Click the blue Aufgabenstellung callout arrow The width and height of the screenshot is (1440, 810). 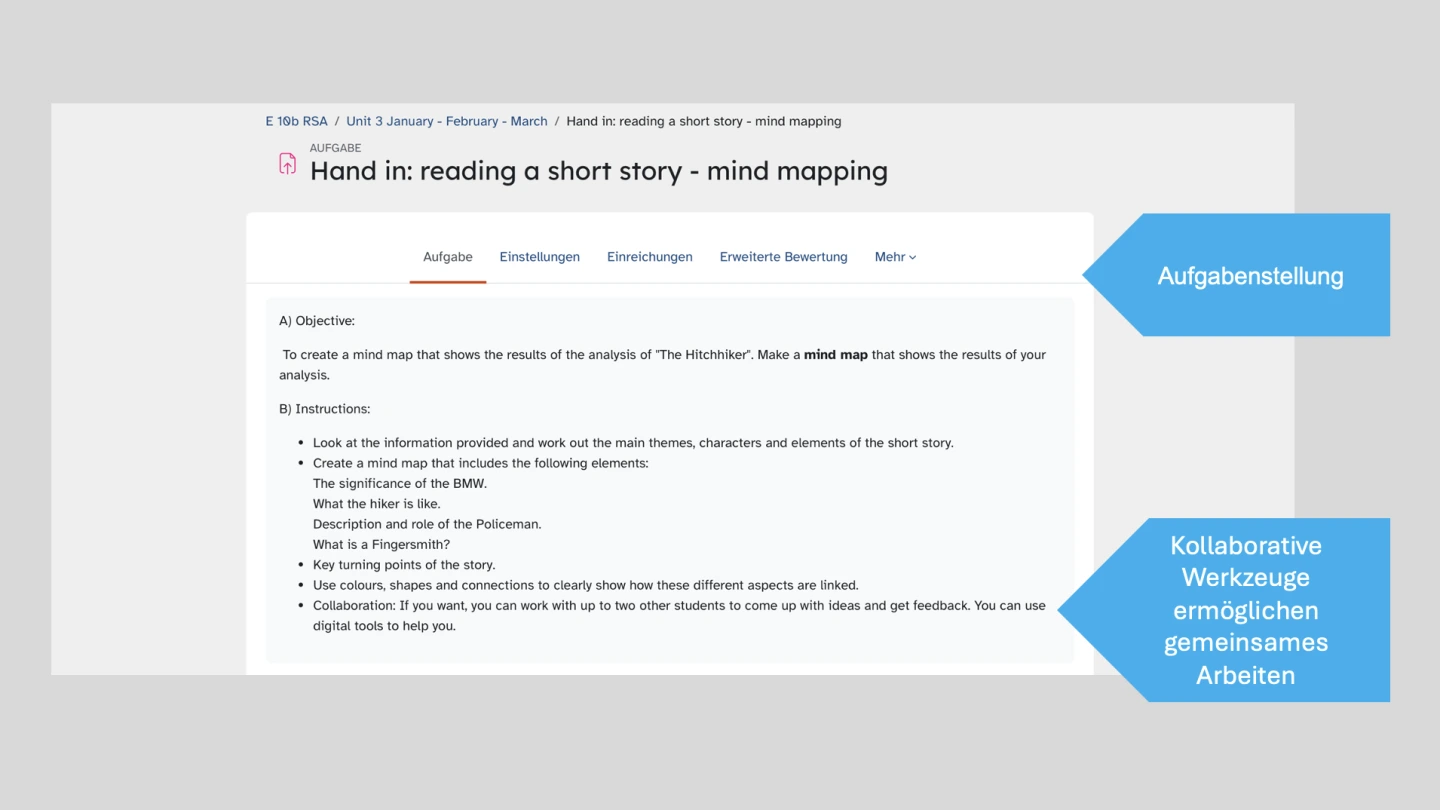coord(1249,275)
